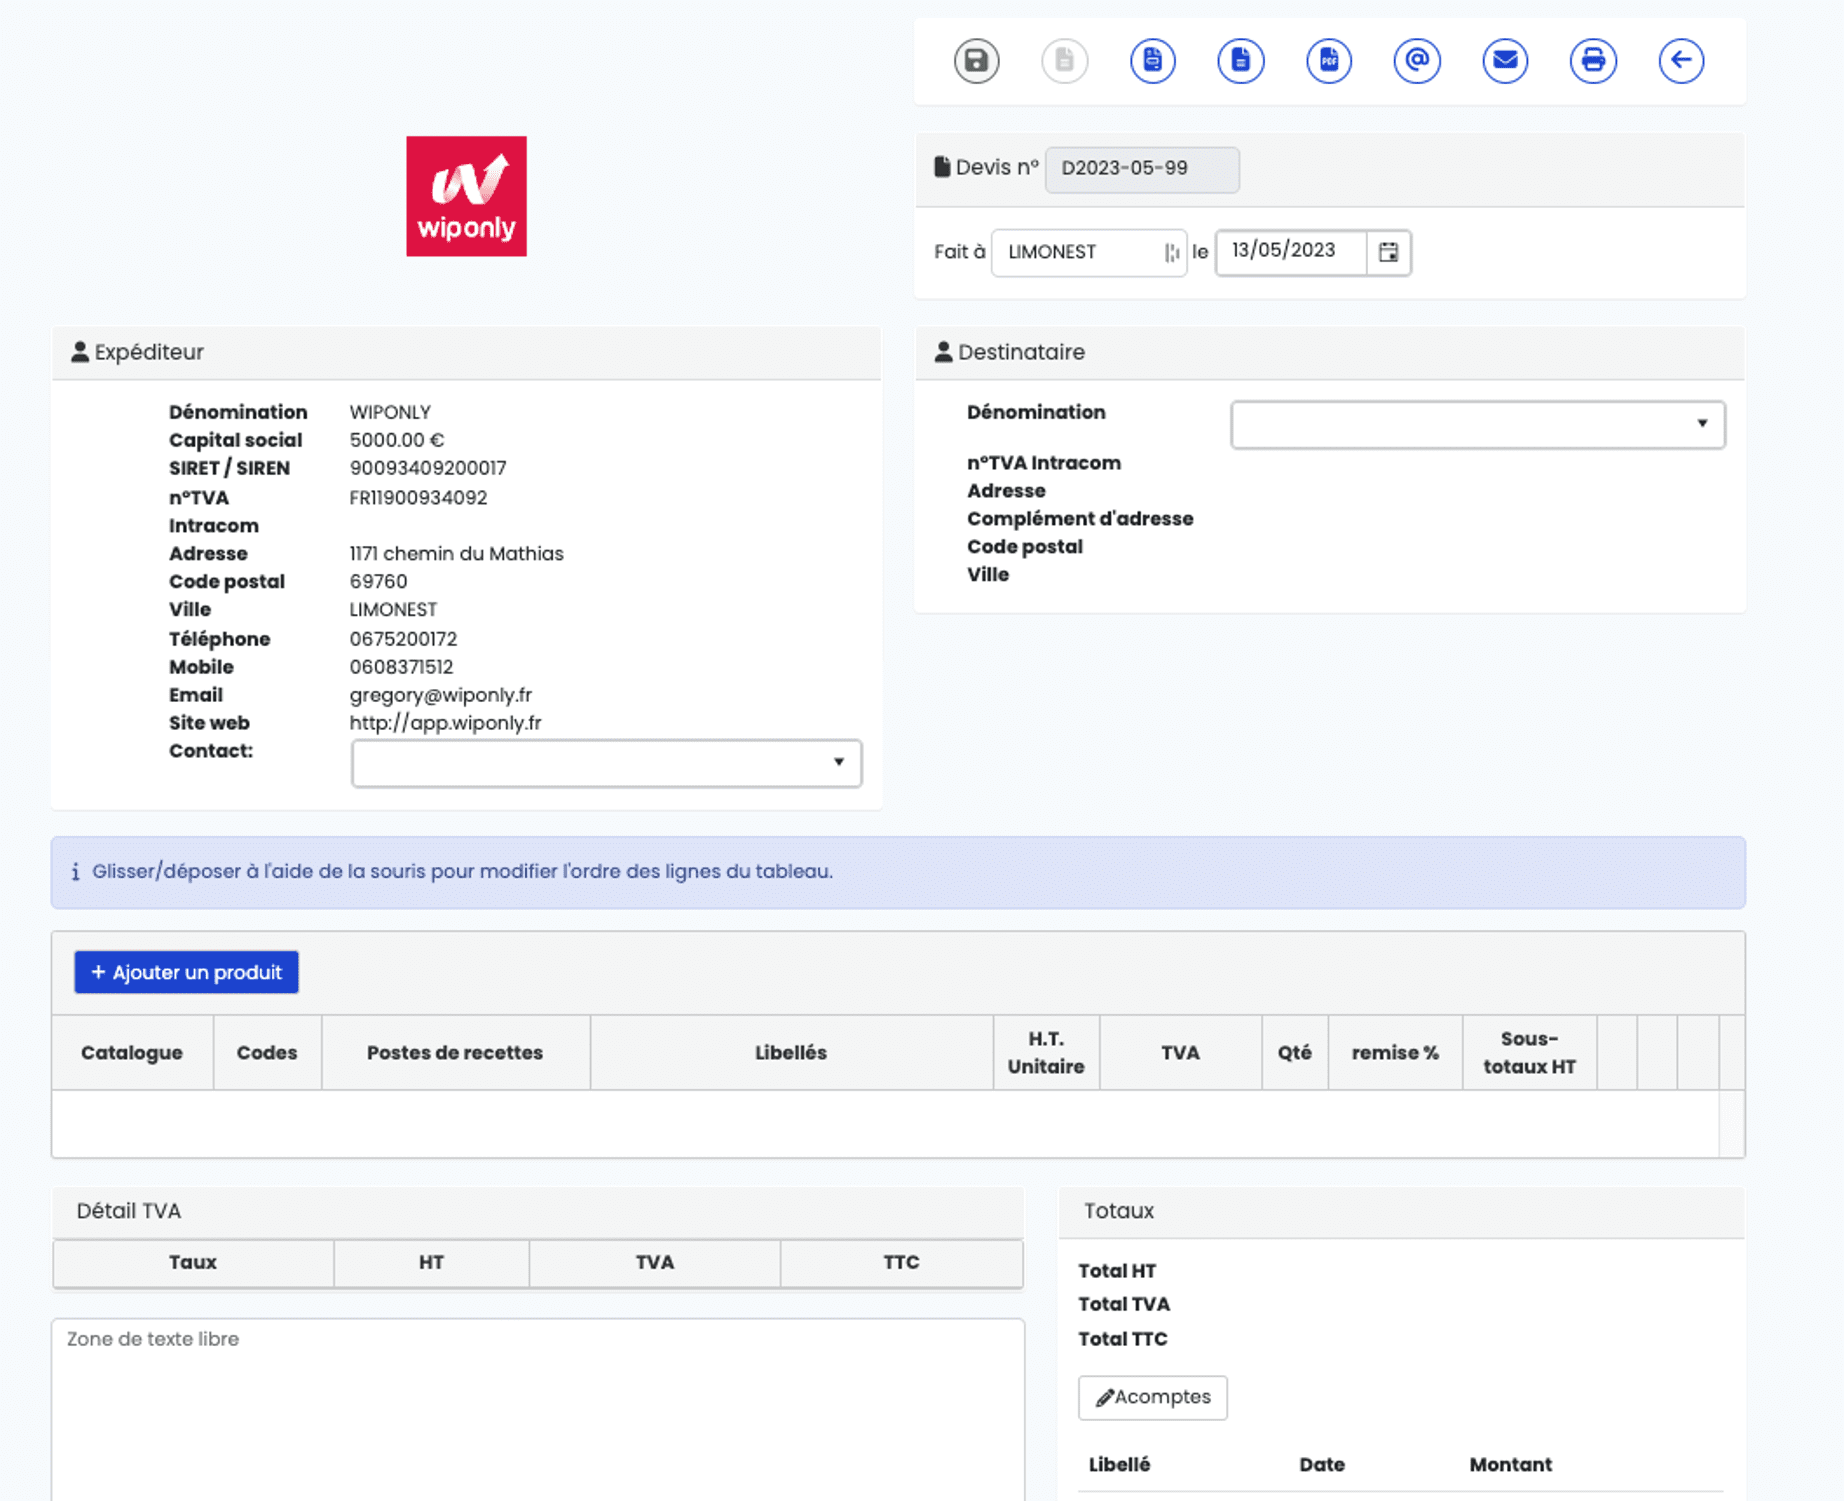Click the greyed-out document icon in toolbar
Image resolution: width=1845 pixels, height=1502 pixels.
coord(1064,61)
